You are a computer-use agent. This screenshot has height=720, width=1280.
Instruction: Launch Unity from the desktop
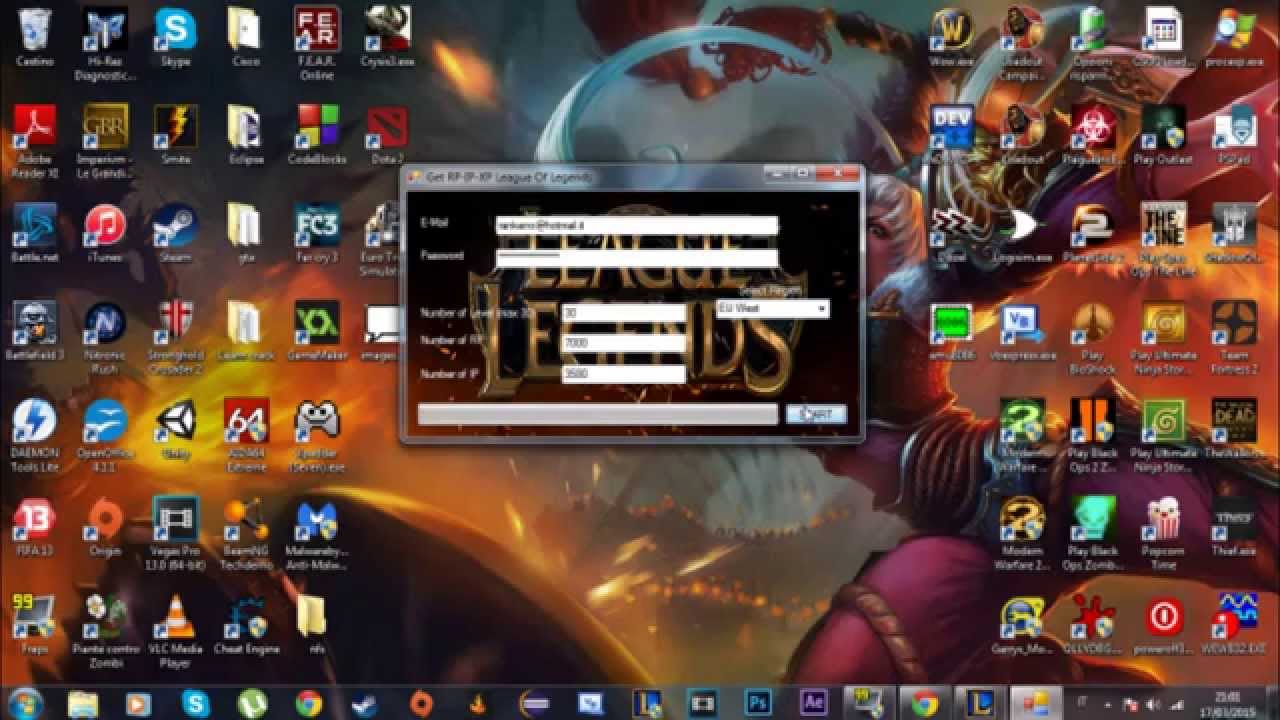pos(175,428)
